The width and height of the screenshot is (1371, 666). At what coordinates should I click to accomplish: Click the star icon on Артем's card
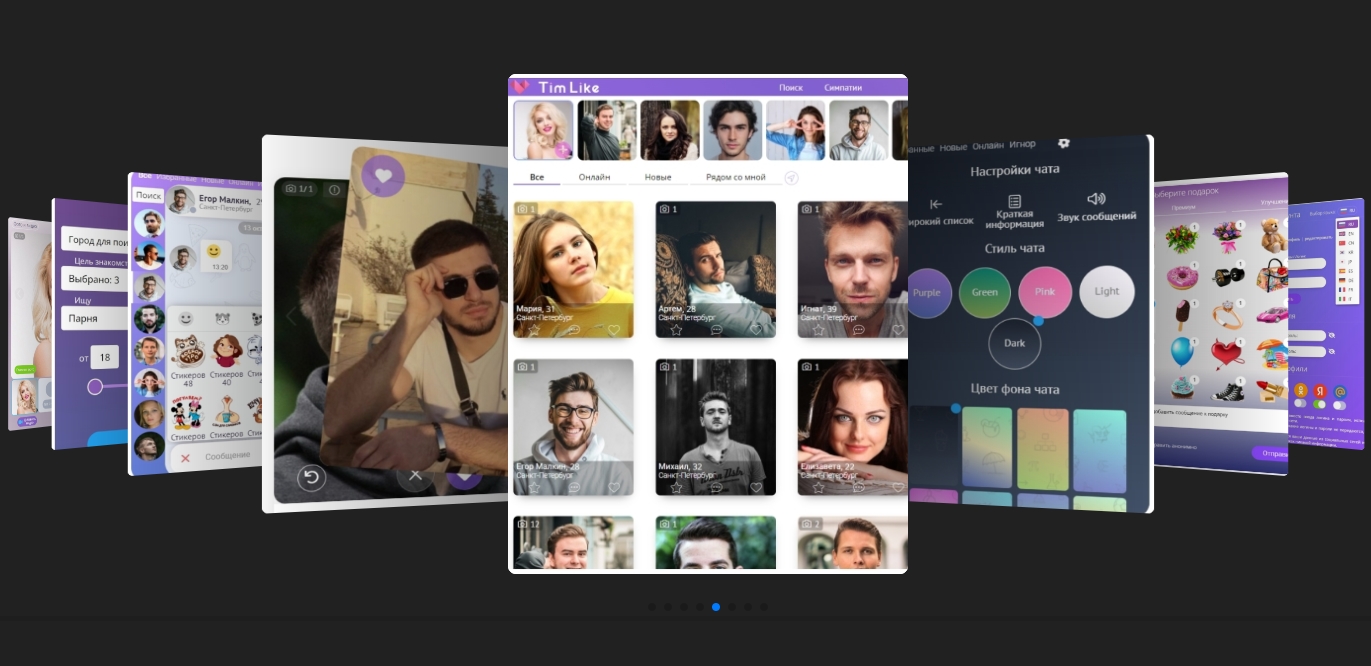click(x=676, y=330)
